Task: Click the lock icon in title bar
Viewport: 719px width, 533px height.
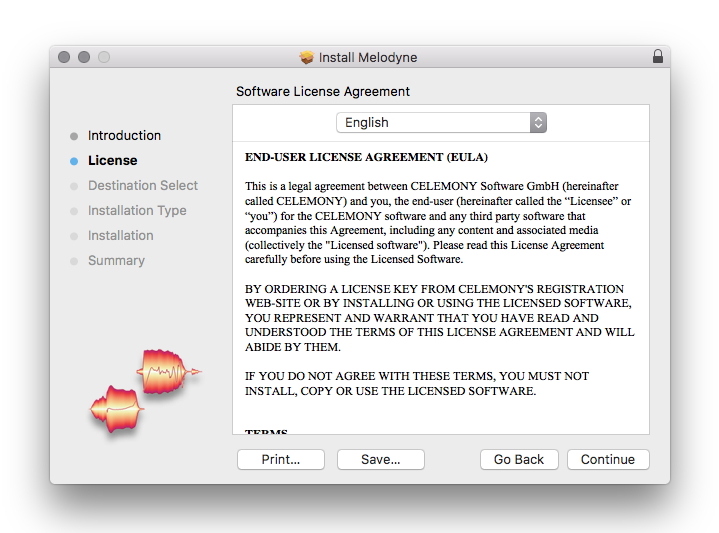Action: [658, 56]
